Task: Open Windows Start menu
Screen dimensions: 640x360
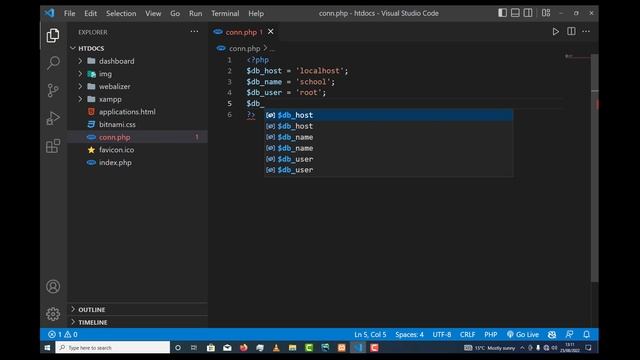Action: click(x=47, y=347)
